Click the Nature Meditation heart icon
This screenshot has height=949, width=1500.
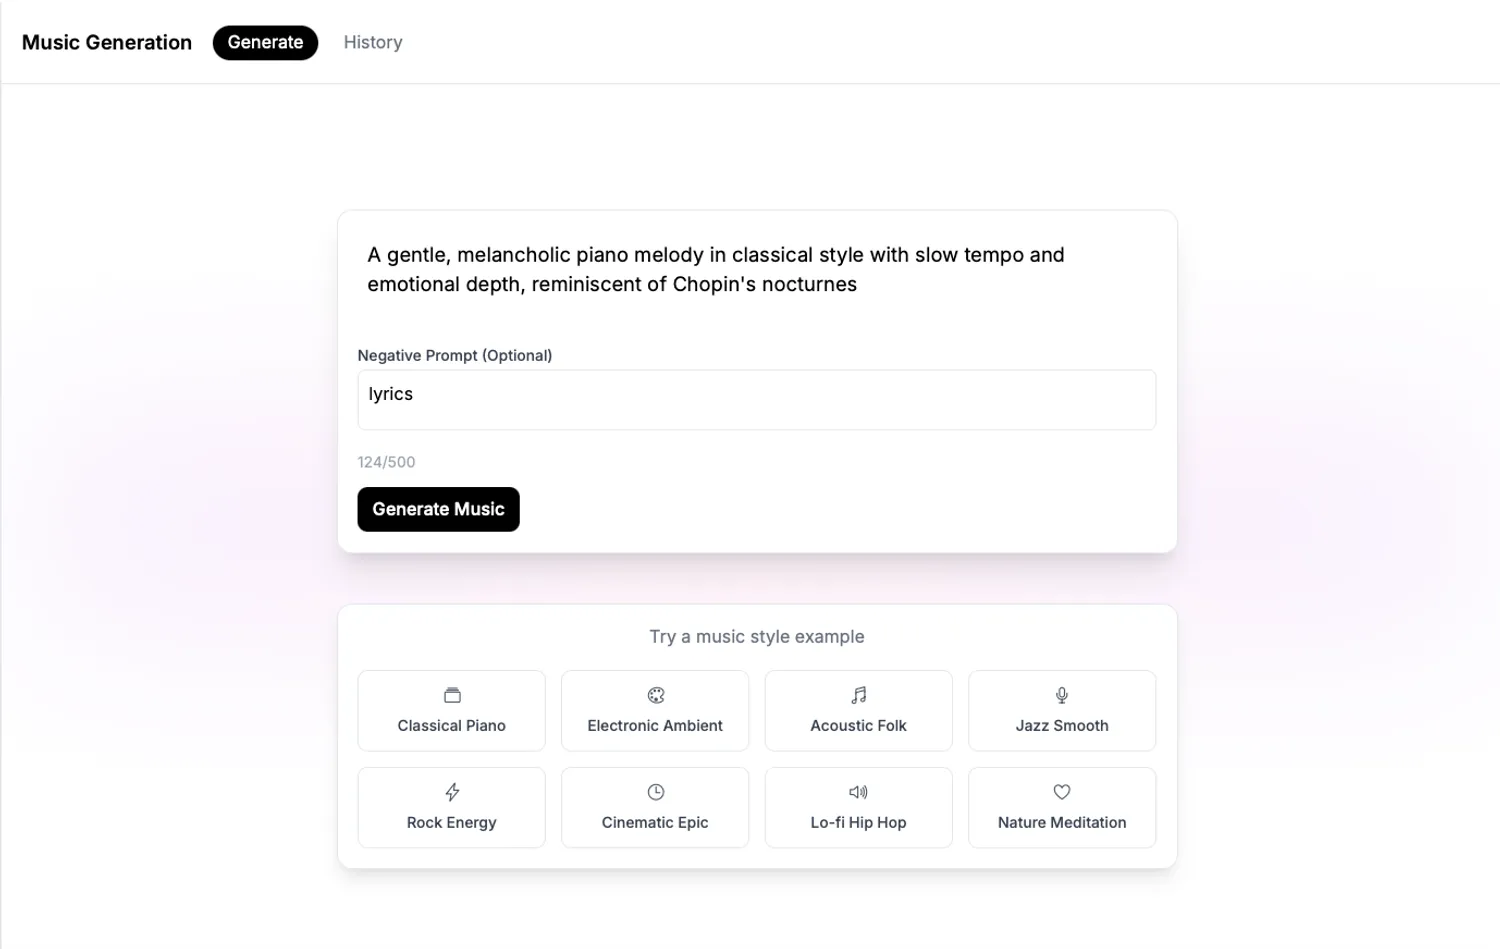pyautogui.click(x=1062, y=792)
